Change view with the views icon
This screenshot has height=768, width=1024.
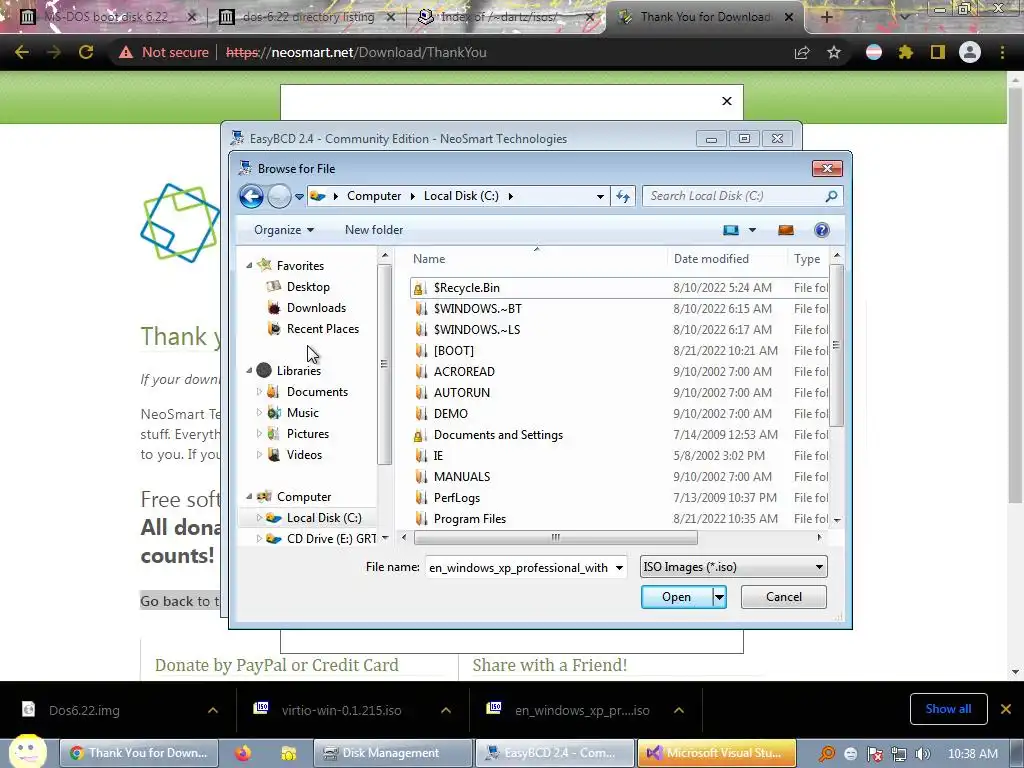(731, 230)
